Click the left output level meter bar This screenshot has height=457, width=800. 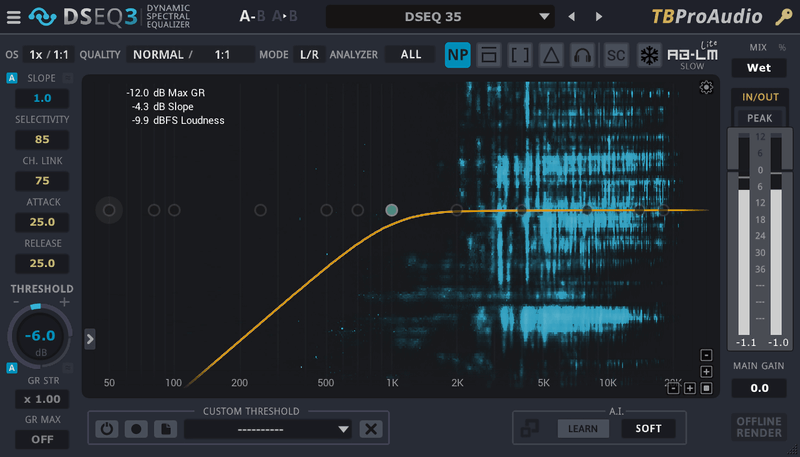(x=744, y=236)
